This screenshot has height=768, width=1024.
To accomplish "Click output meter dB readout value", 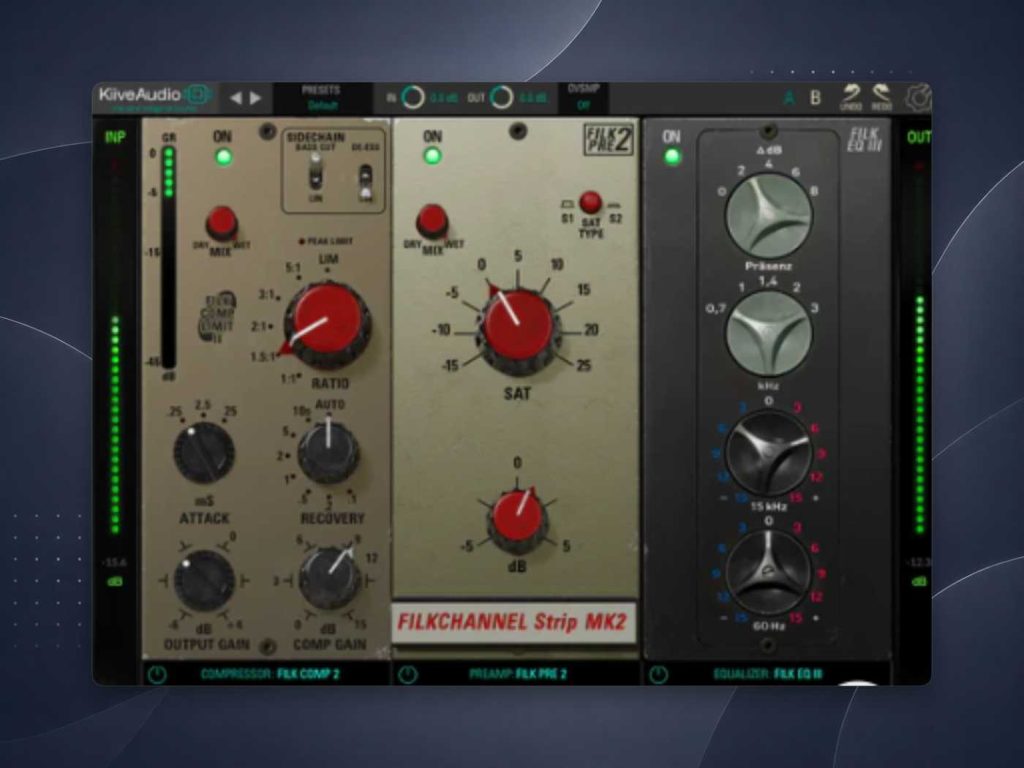I will coord(919,562).
